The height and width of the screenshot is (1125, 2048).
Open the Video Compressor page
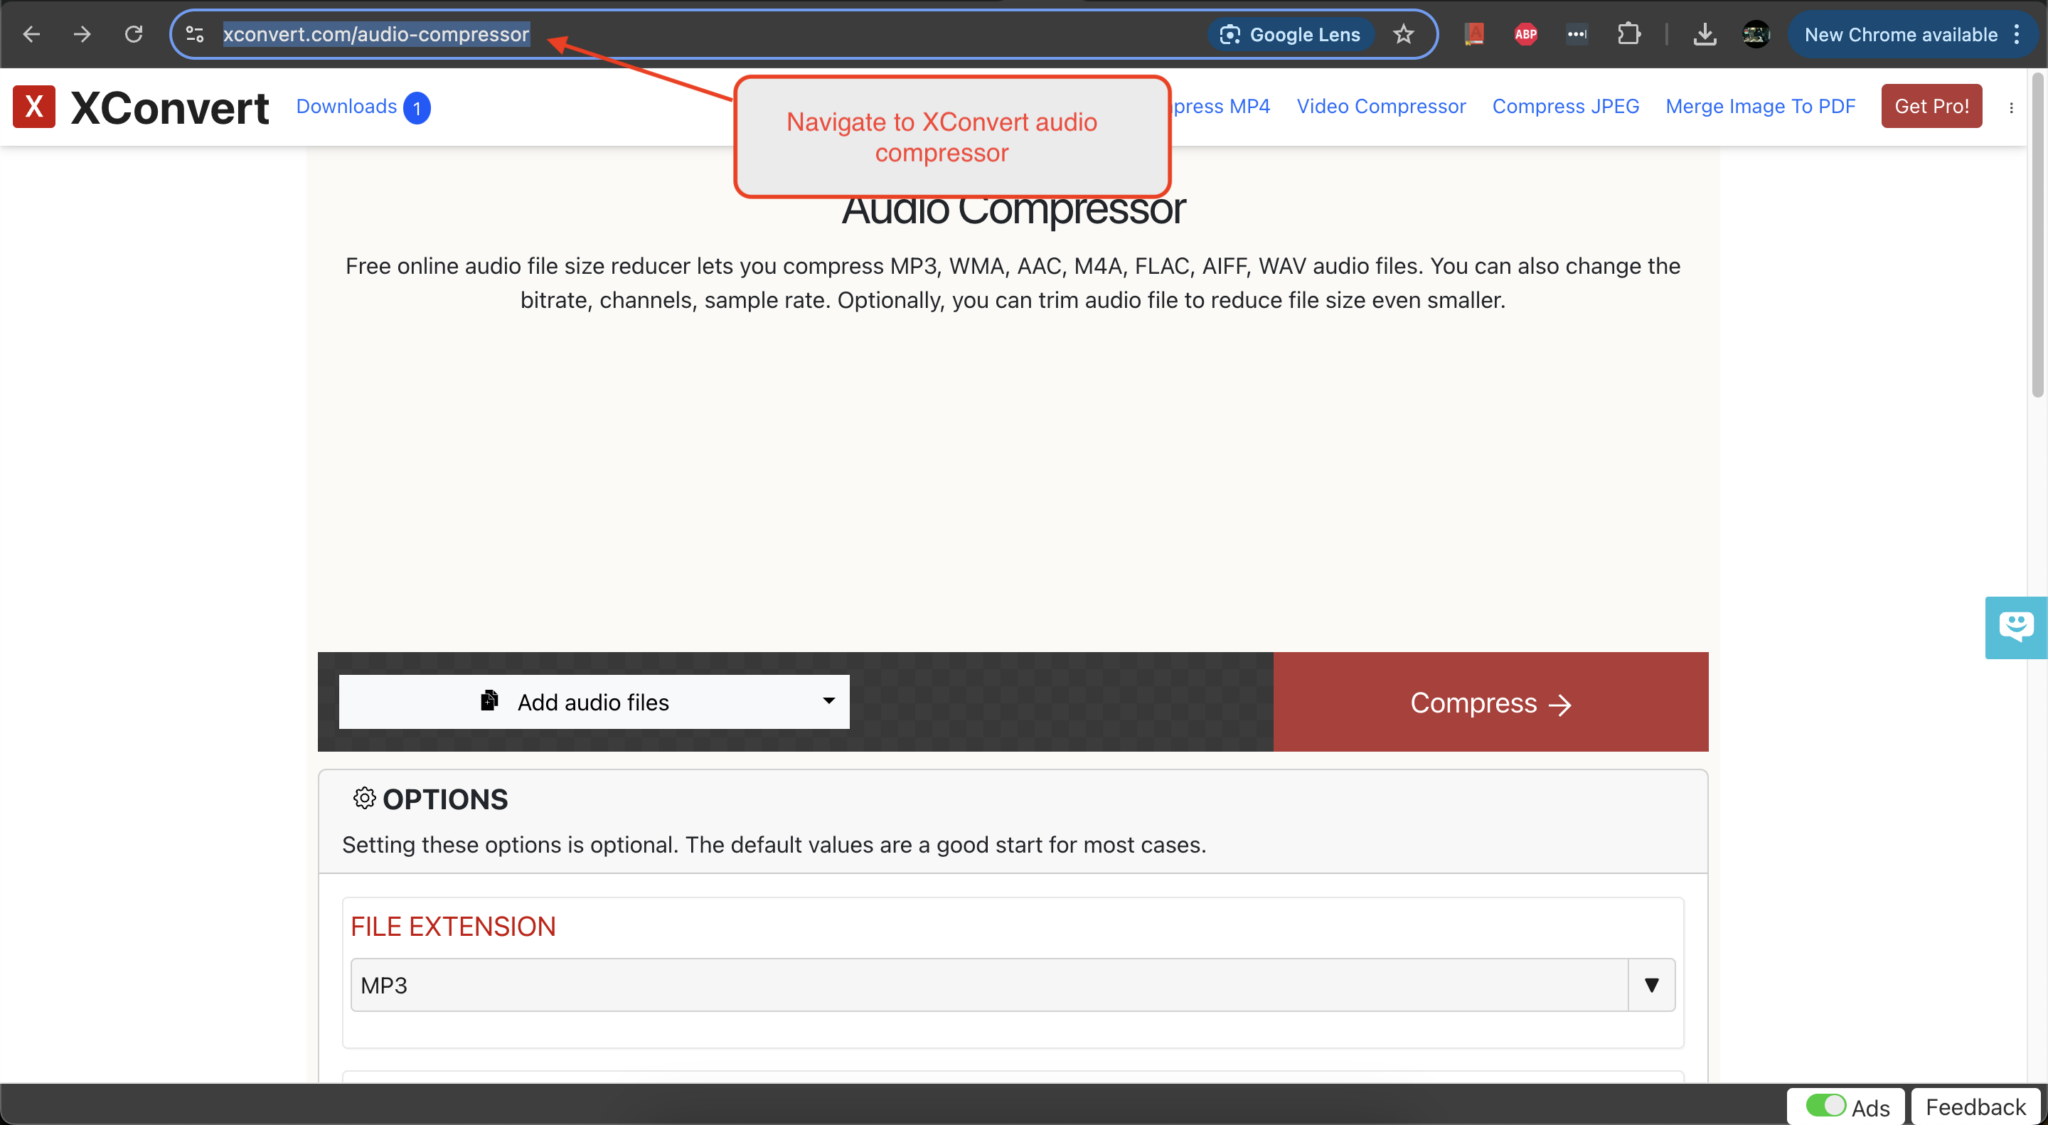(x=1380, y=106)
